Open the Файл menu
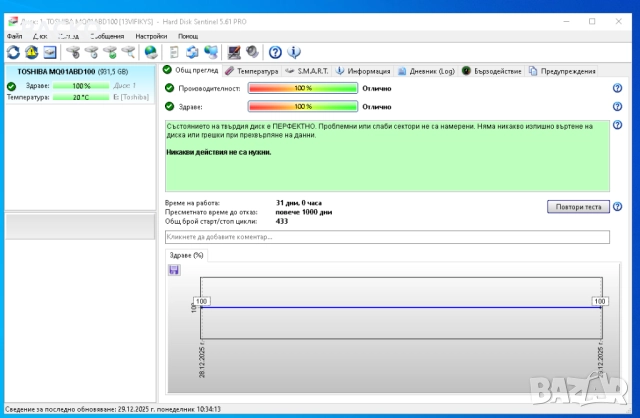 [x=14, y=35]
